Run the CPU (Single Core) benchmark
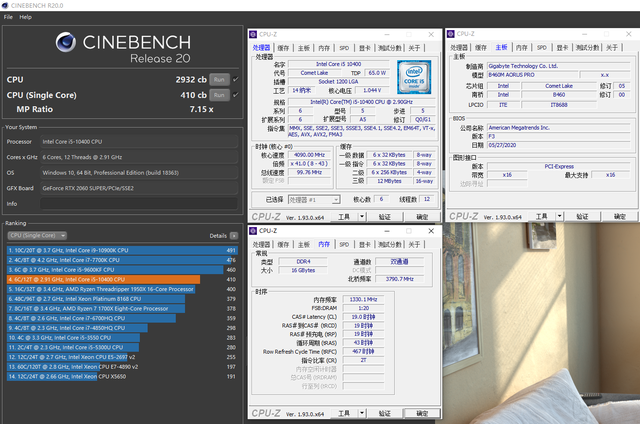 pyautogui.click(x=219, y=95)
